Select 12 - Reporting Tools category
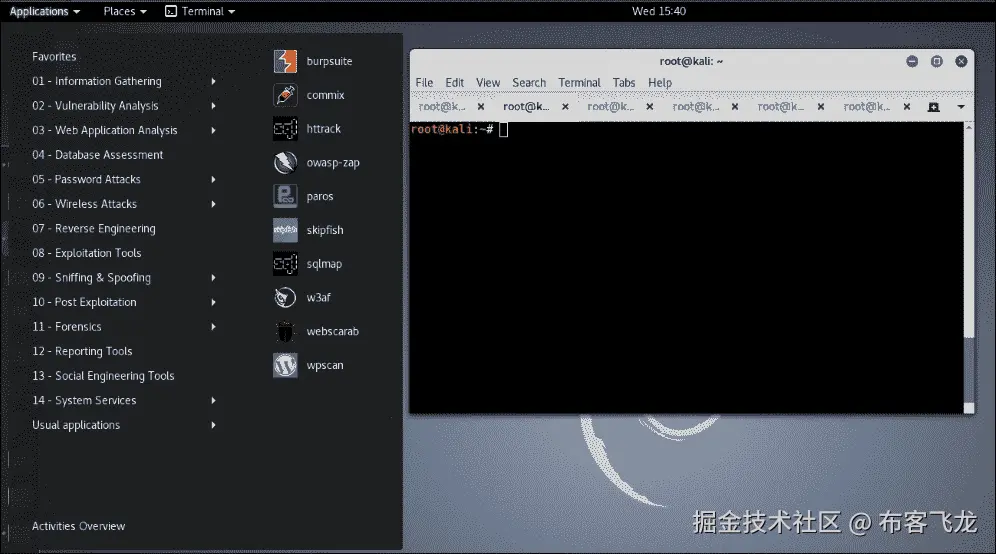The image size is (996, 554). [83, 351]
